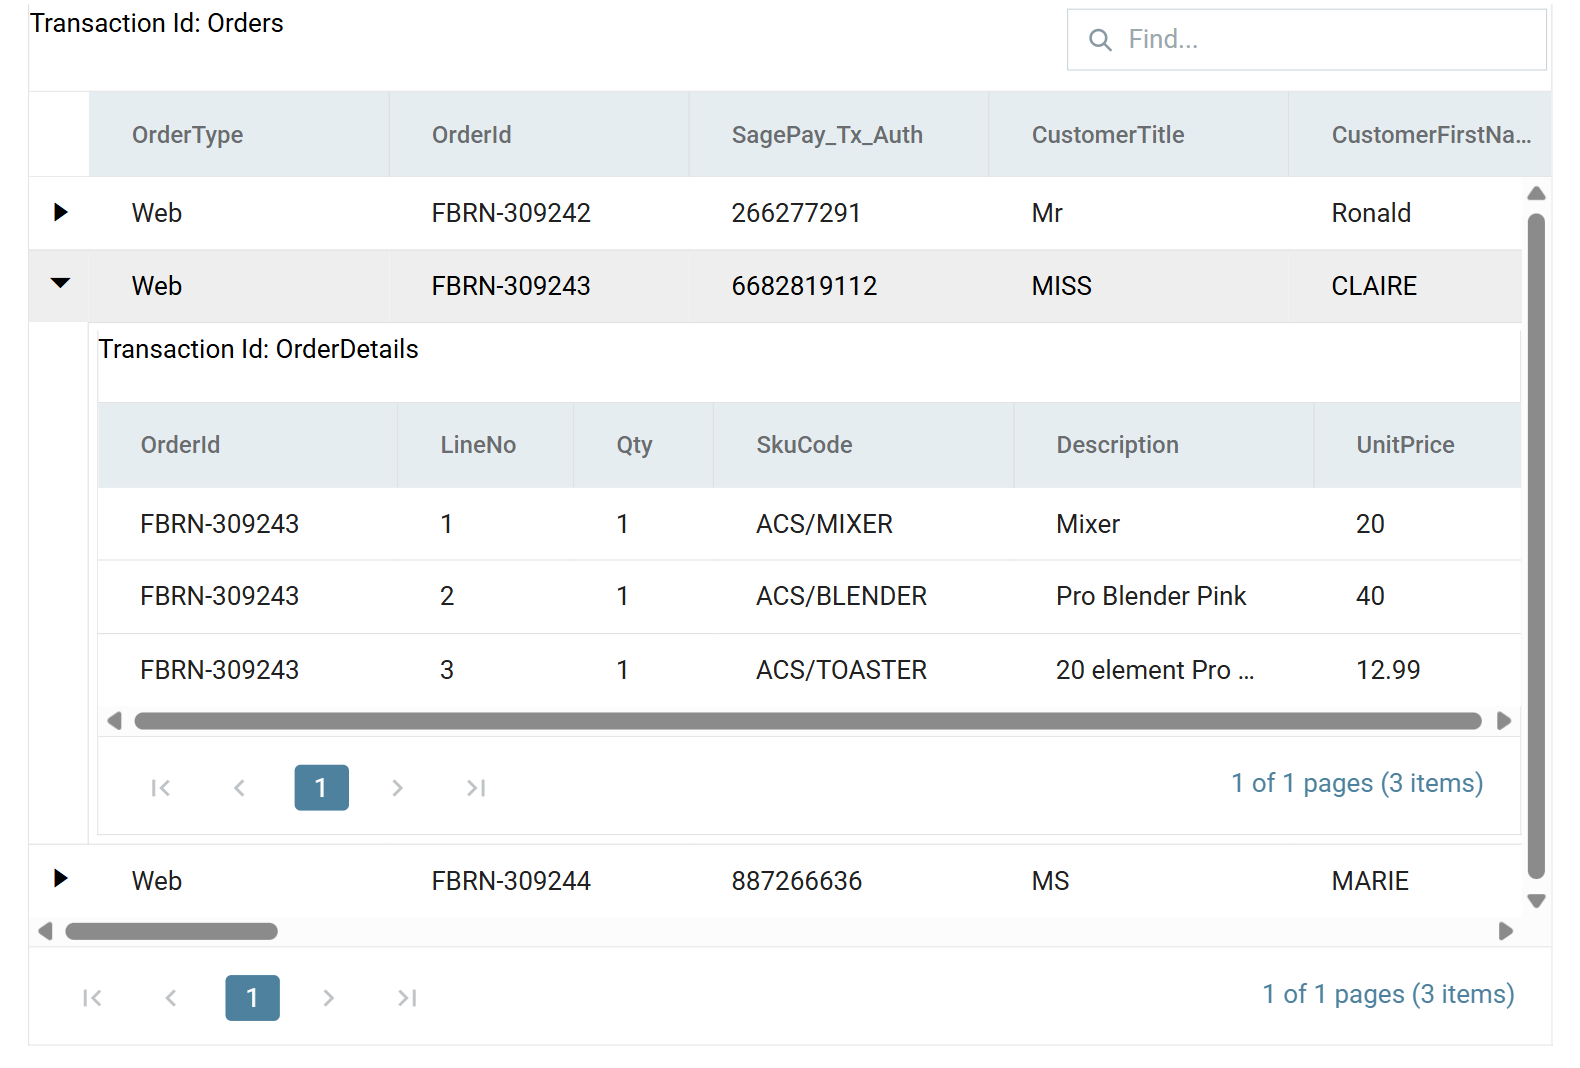Select the 12.99 unit price cell
Image resolution: width=1580 pixels, height=1068 pixels.
[x=1417, y=670]
